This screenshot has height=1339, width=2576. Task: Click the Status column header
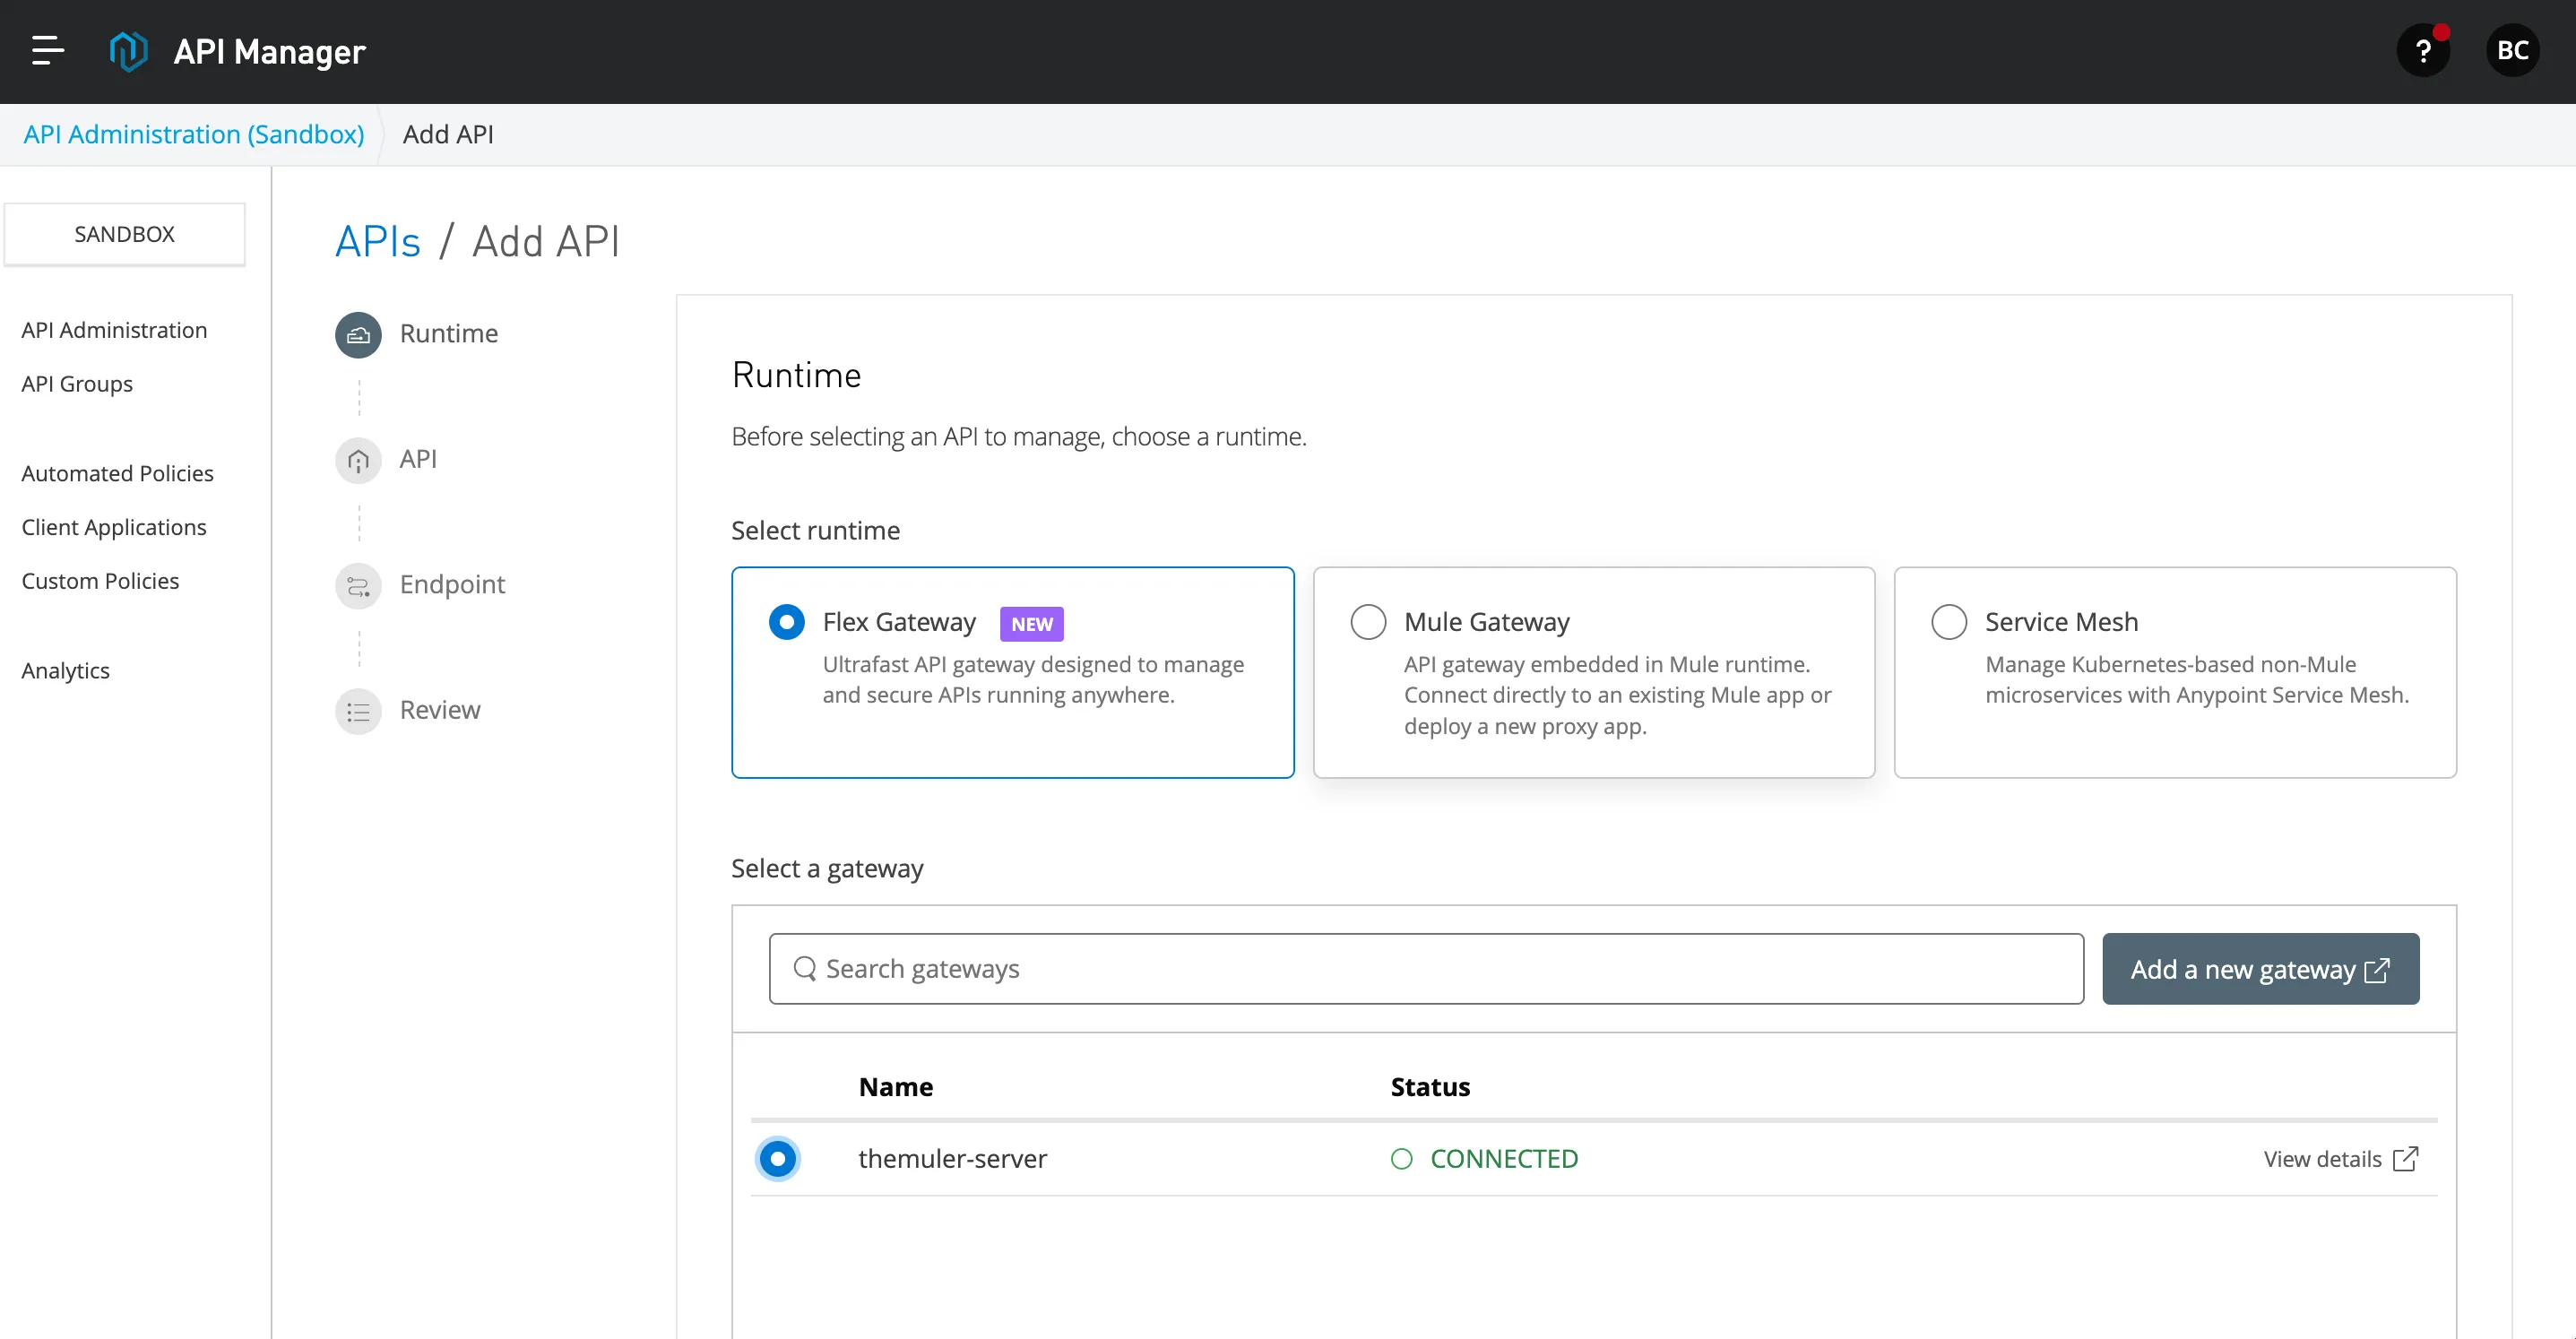click(x=1430, y=1087)
